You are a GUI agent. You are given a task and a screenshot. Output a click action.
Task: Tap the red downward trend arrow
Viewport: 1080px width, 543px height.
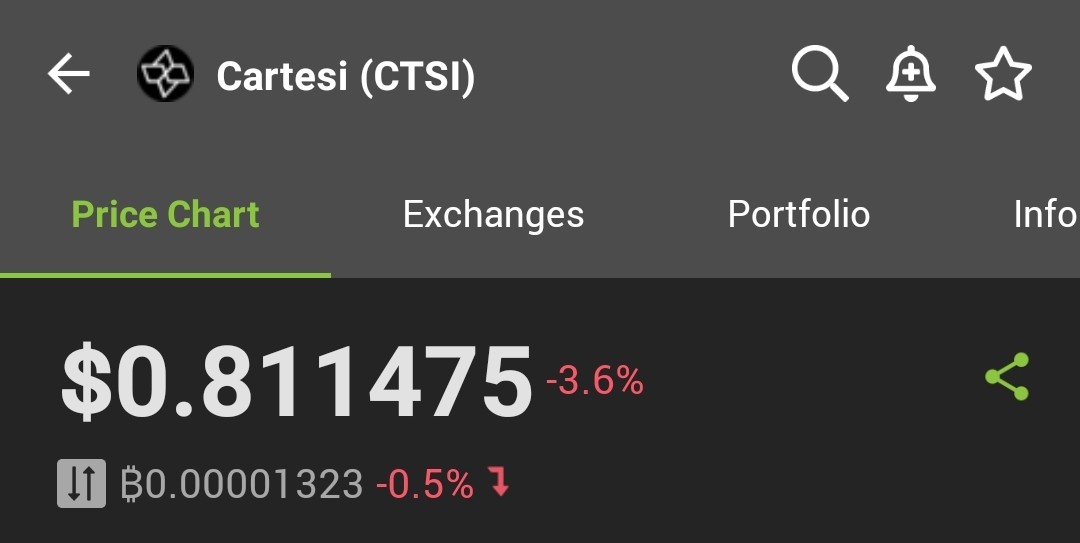(x=500, y=481)
